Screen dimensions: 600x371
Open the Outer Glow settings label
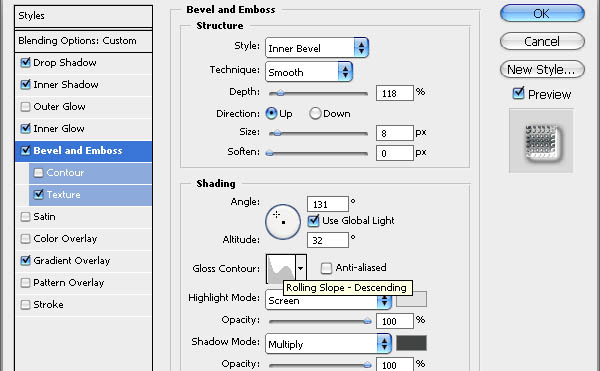tap(59, 106)
